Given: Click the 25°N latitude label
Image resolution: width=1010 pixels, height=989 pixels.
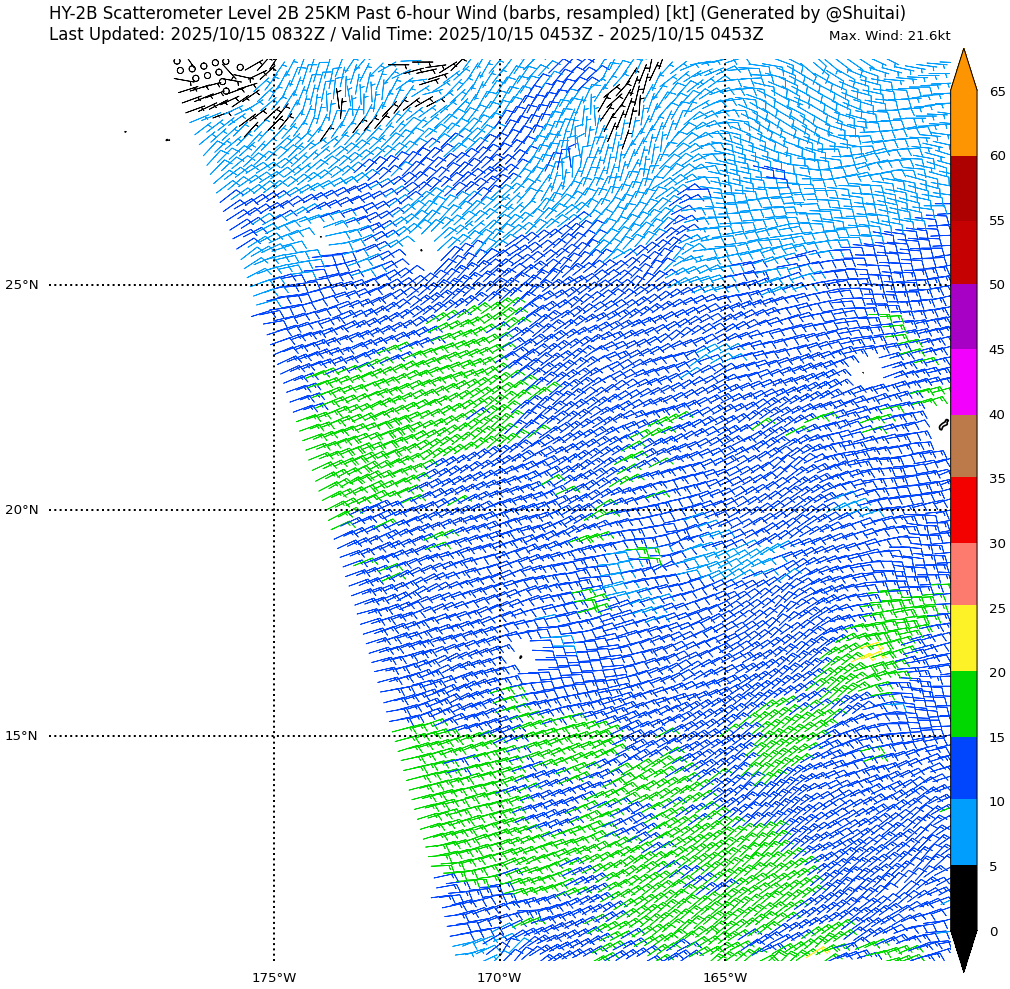Looking at the screenshot, I should [22, 285].
